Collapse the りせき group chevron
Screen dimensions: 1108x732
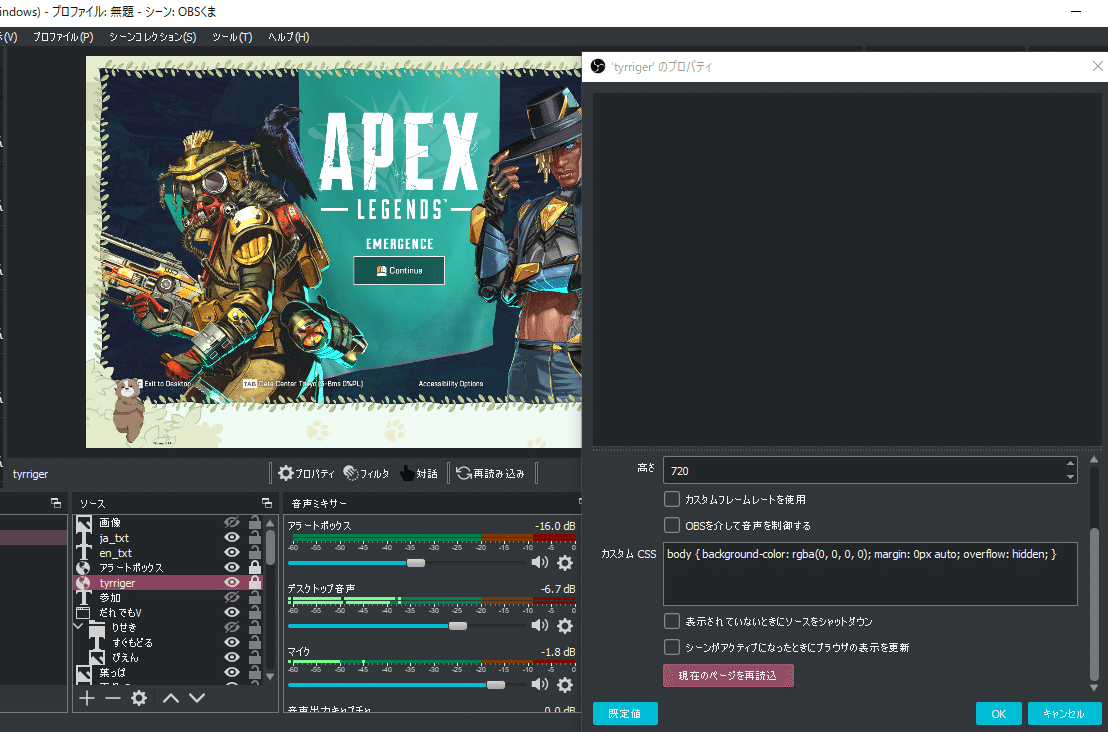click(78, 627)
